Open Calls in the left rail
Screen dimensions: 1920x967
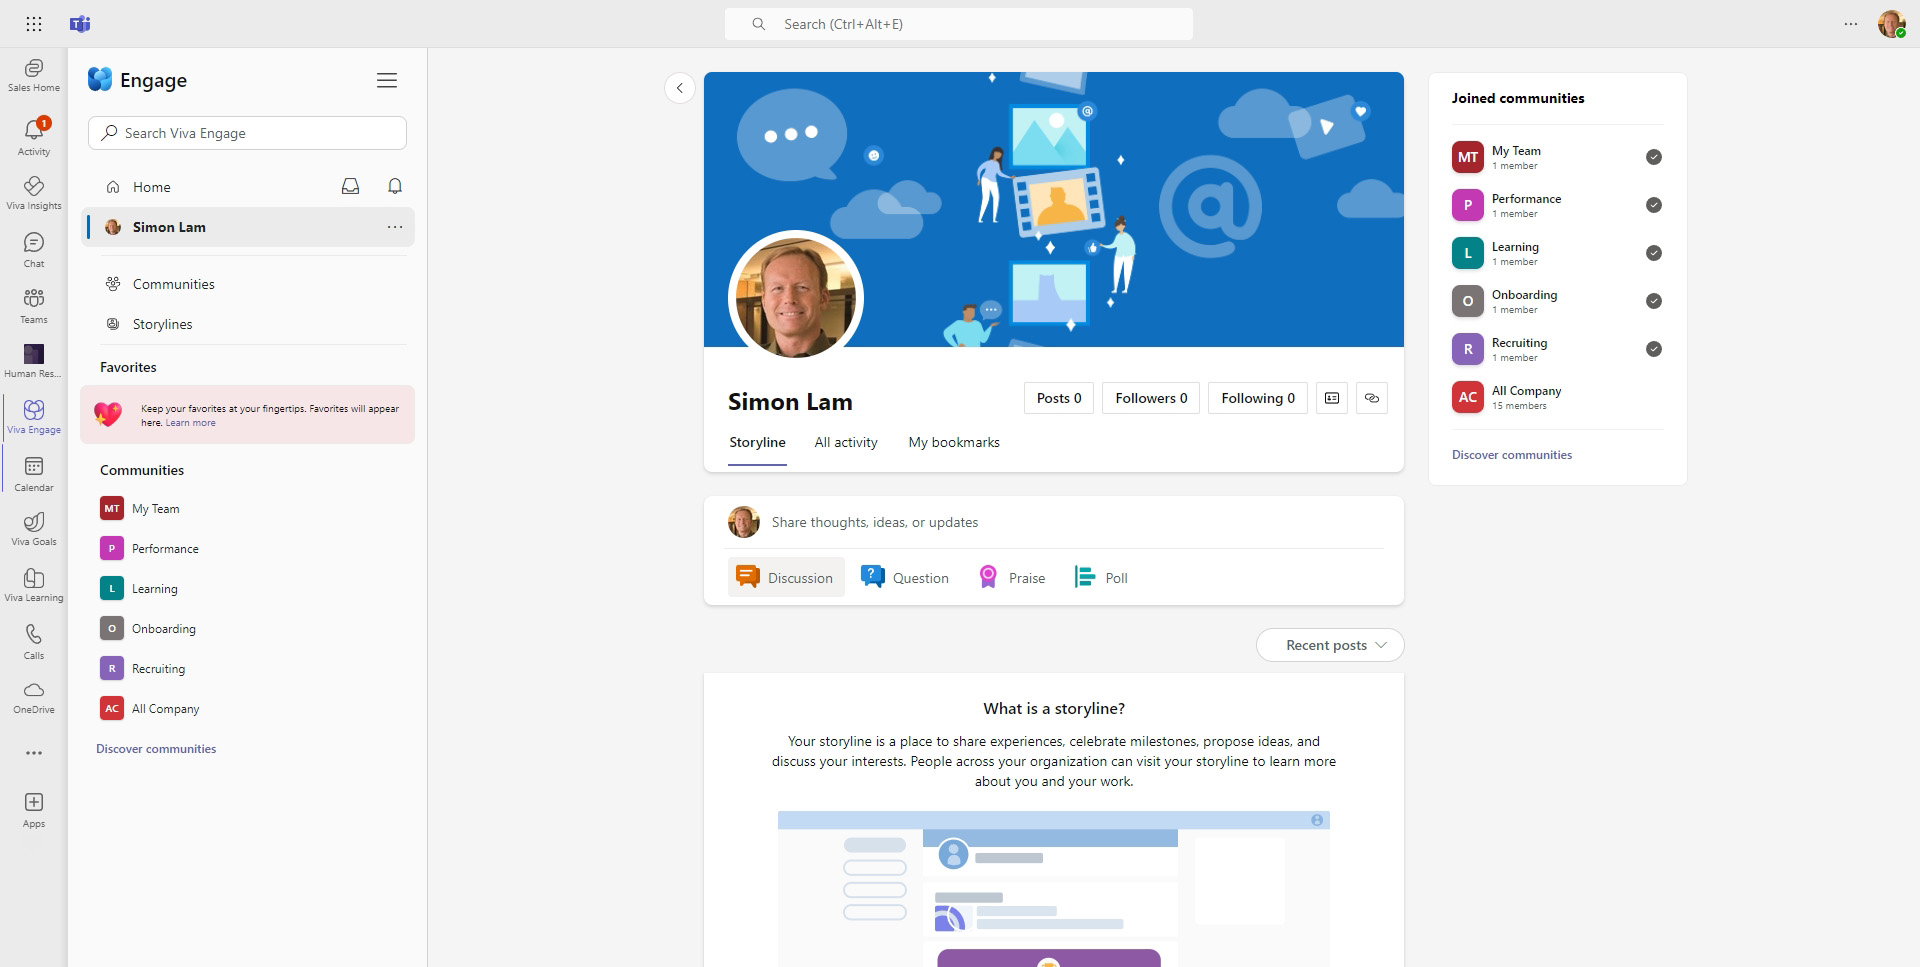point(34,642)
